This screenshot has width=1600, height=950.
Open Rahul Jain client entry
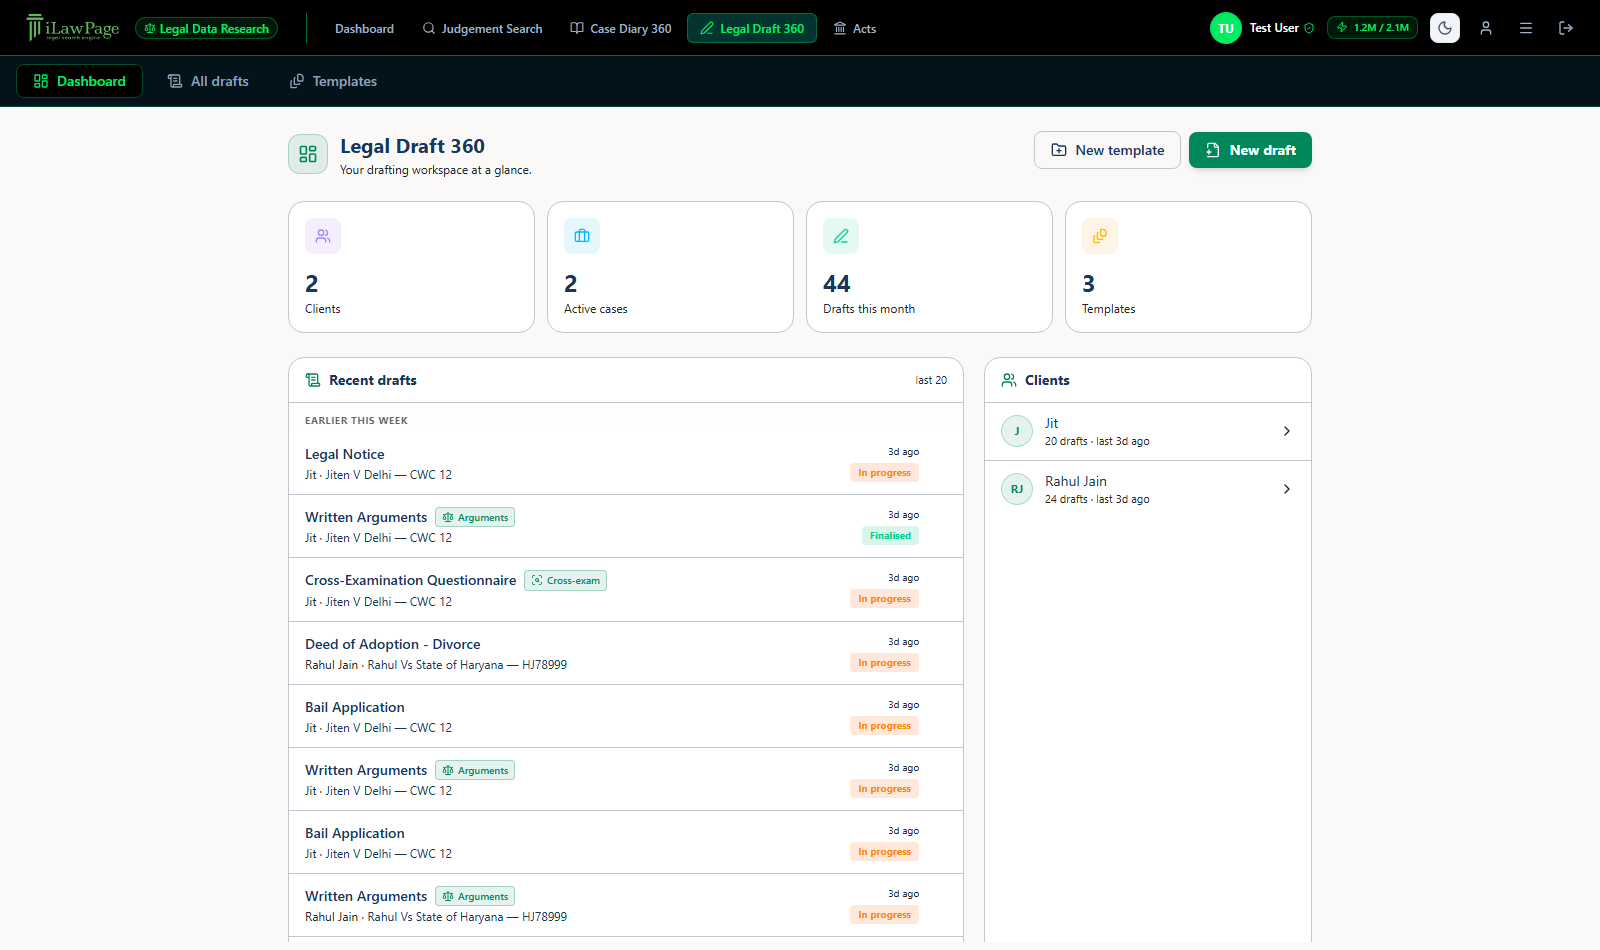(x=1148, y=489)
